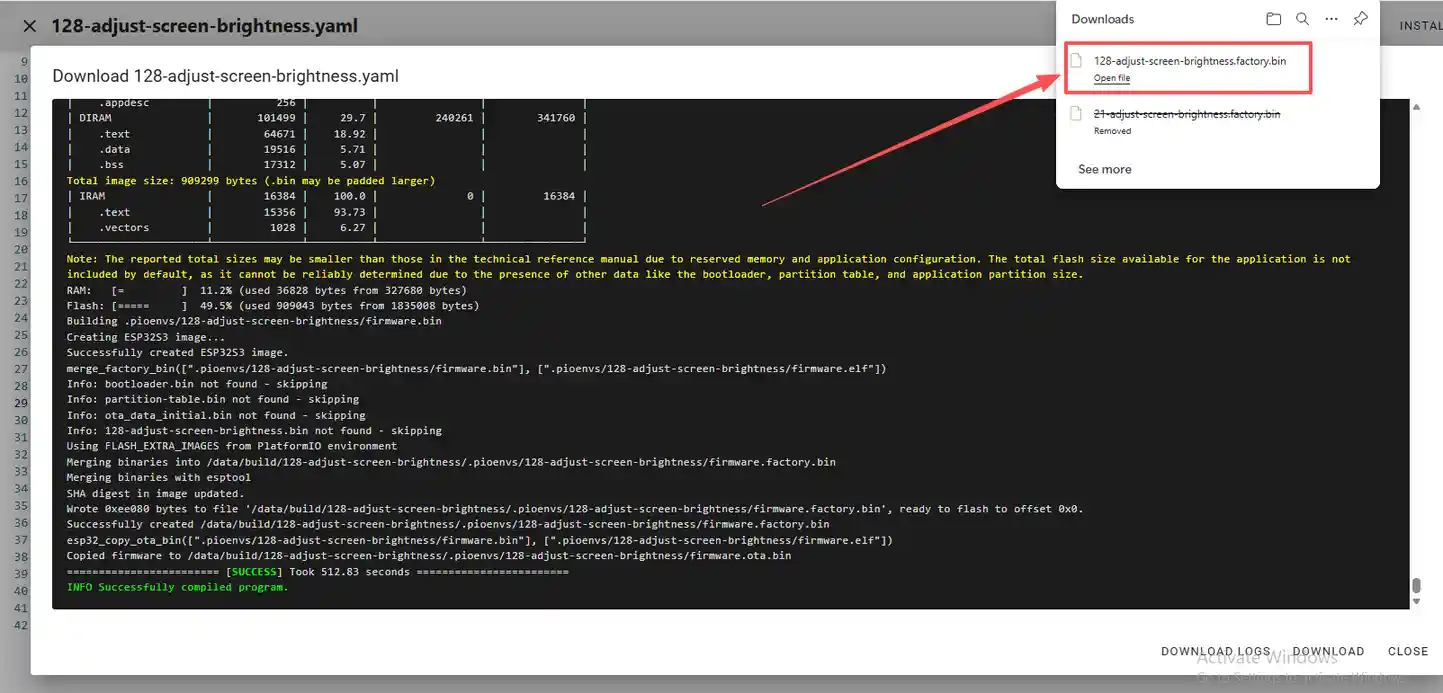Expand the list with See more

point(1105,170)
